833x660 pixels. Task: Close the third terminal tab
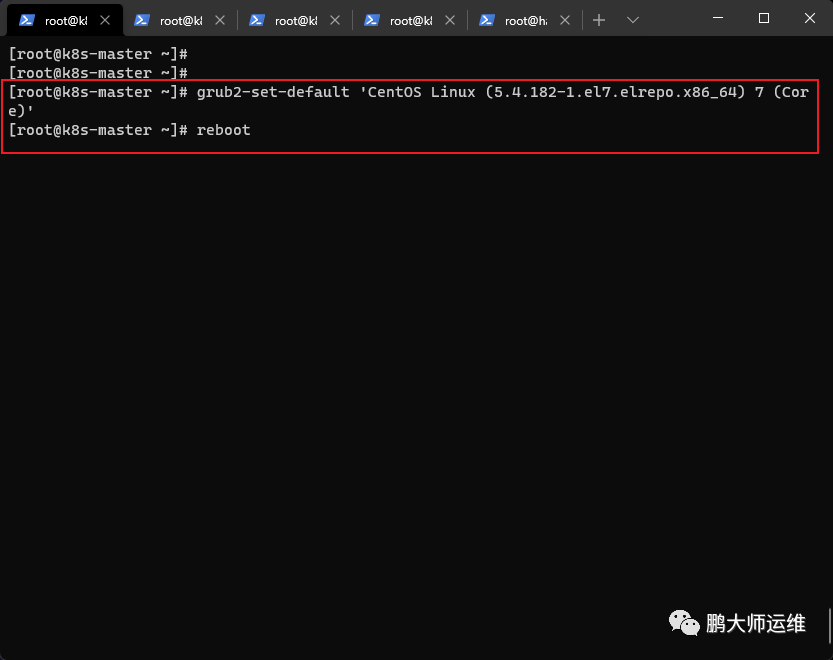pyautogui.click(x=335, y=20)
